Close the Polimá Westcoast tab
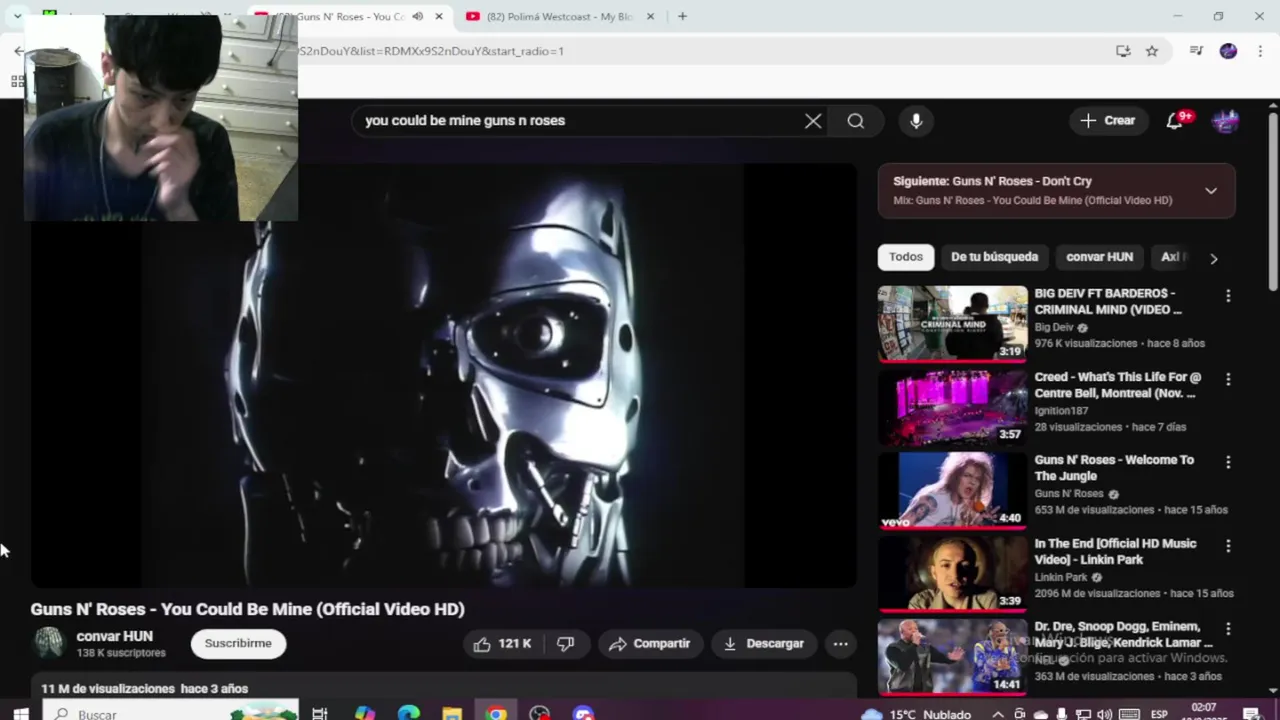Viewport: 1280px width, 720px height. click(x=650, y=16)
